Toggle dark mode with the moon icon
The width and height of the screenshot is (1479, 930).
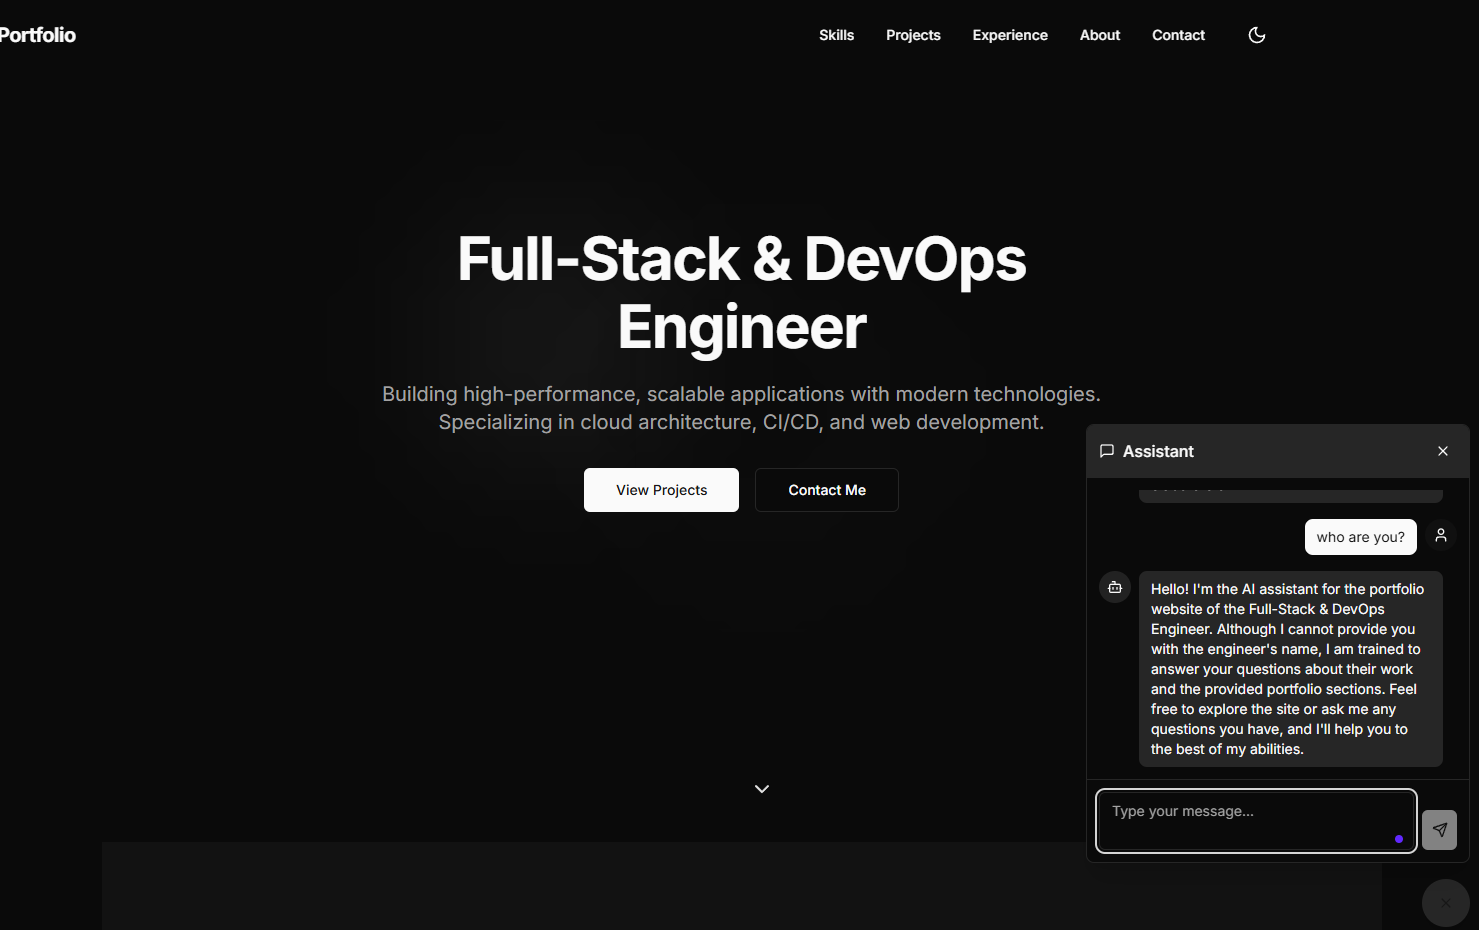[1256, 35]
